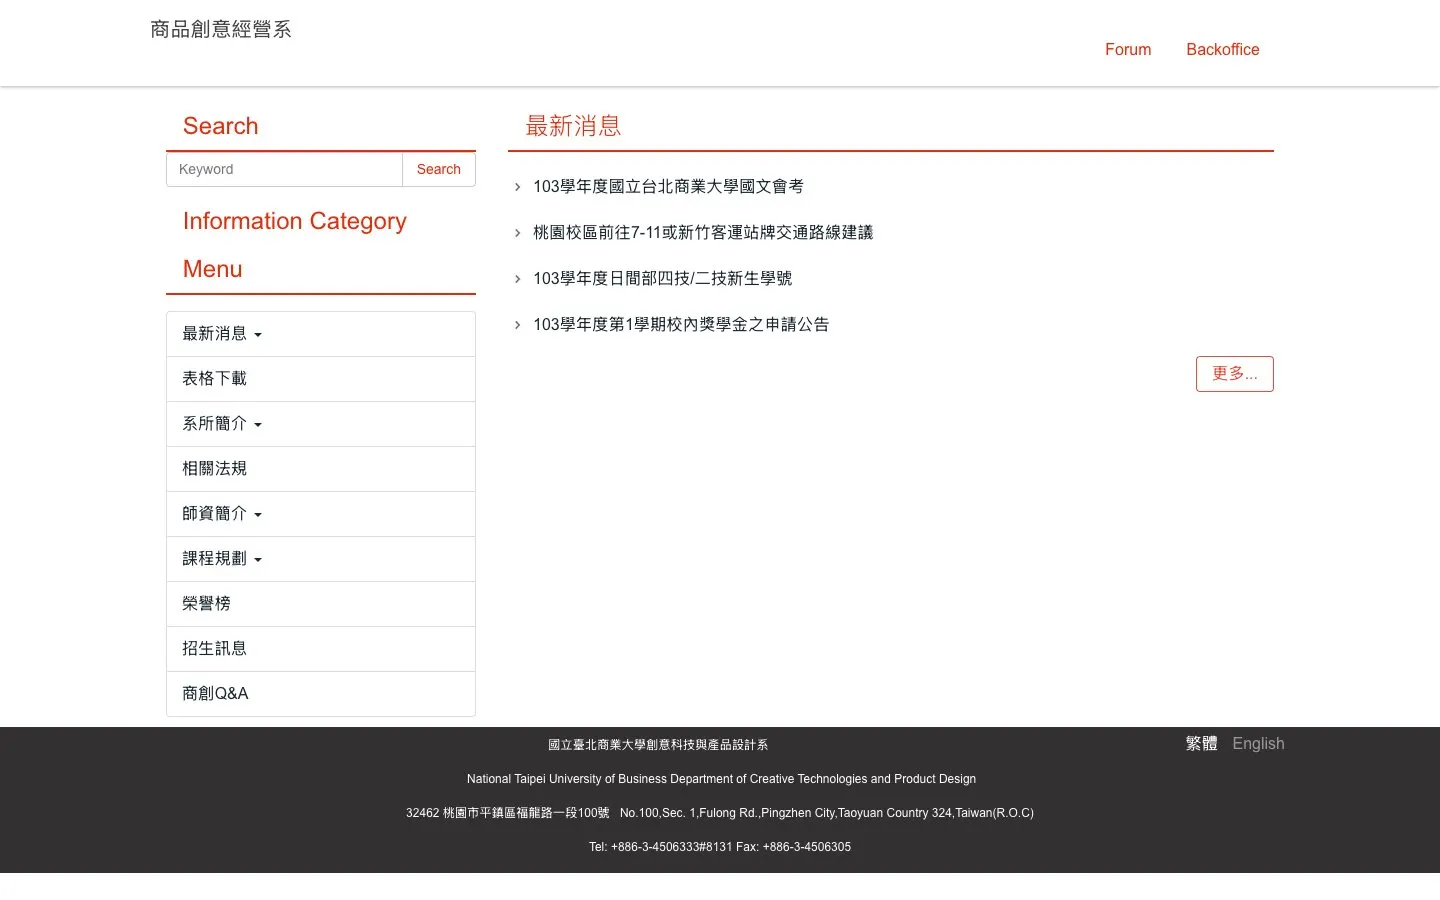Screen dimensions: 1440x900
Task: Open 招生訊息 menu item
Action: (x=321, y=649)
